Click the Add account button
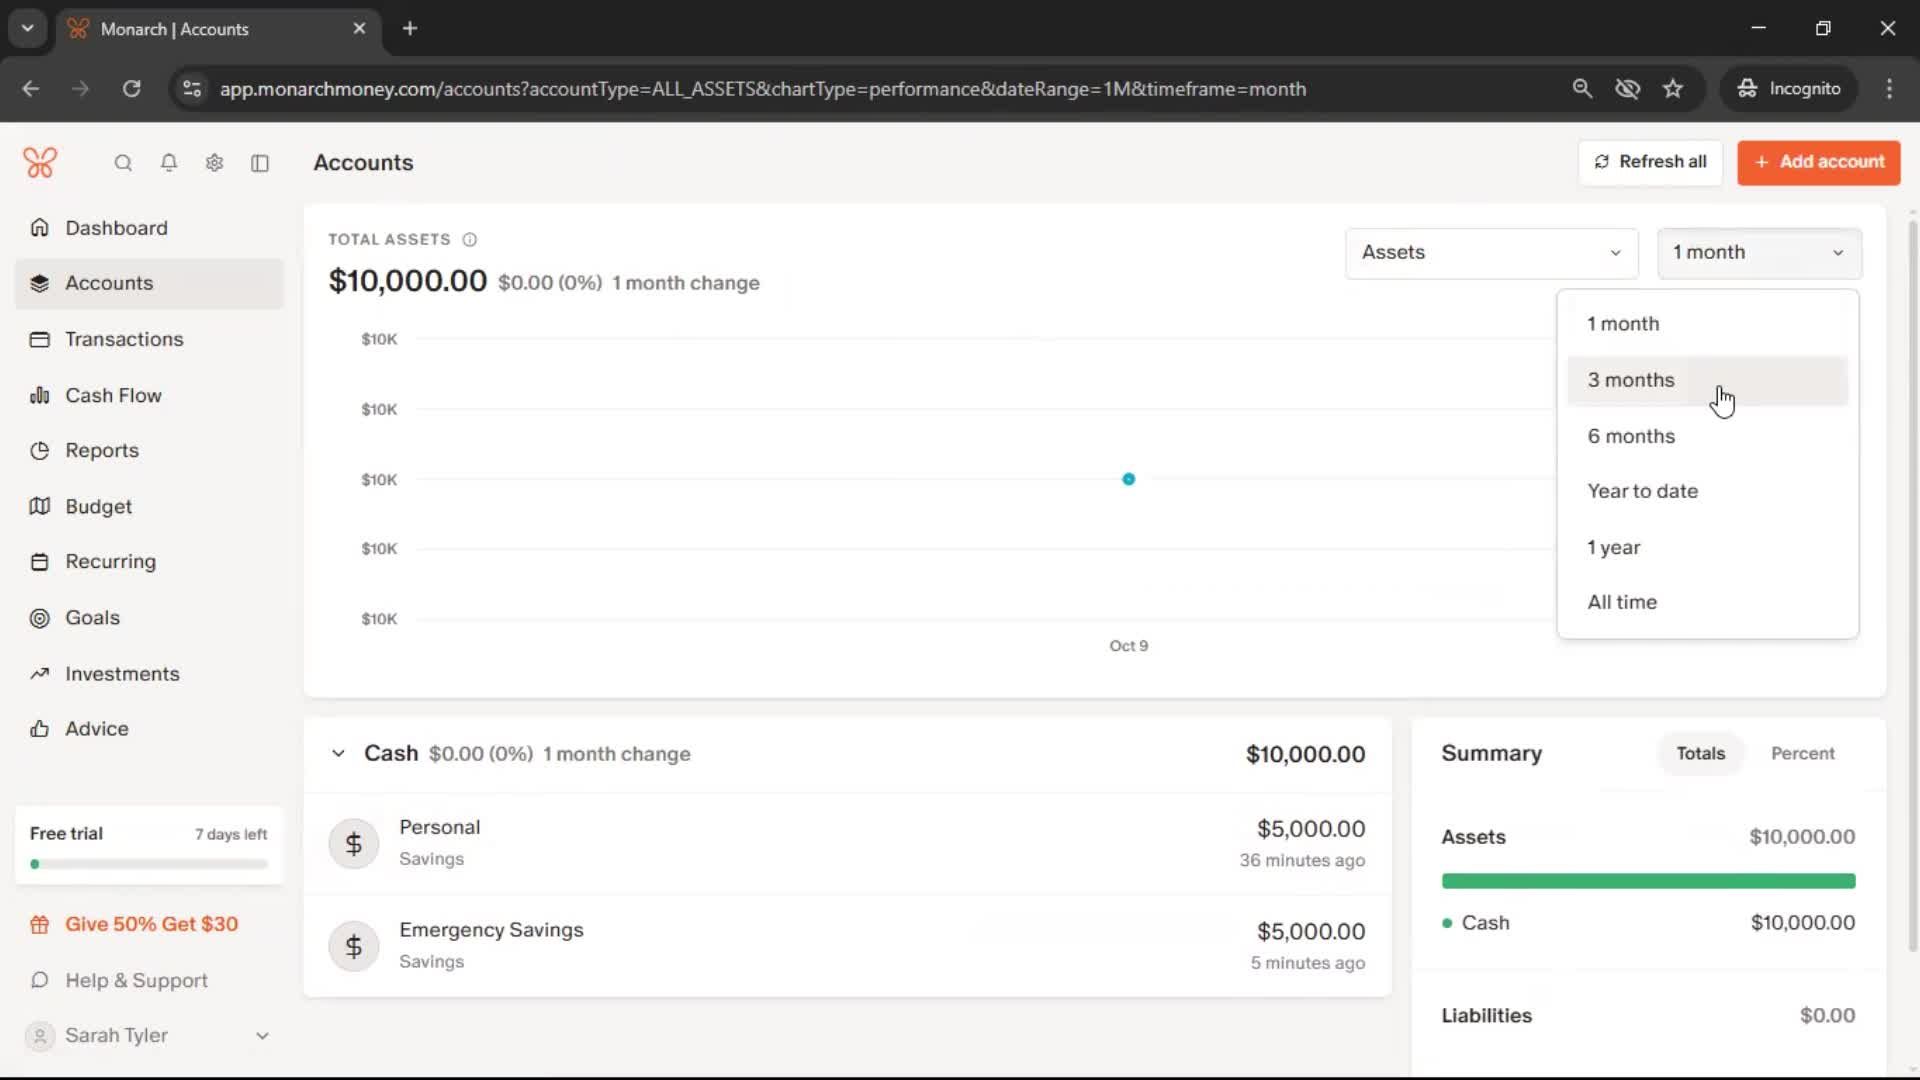The height and width of the screenshot is (1080, 1920). 1818,162
